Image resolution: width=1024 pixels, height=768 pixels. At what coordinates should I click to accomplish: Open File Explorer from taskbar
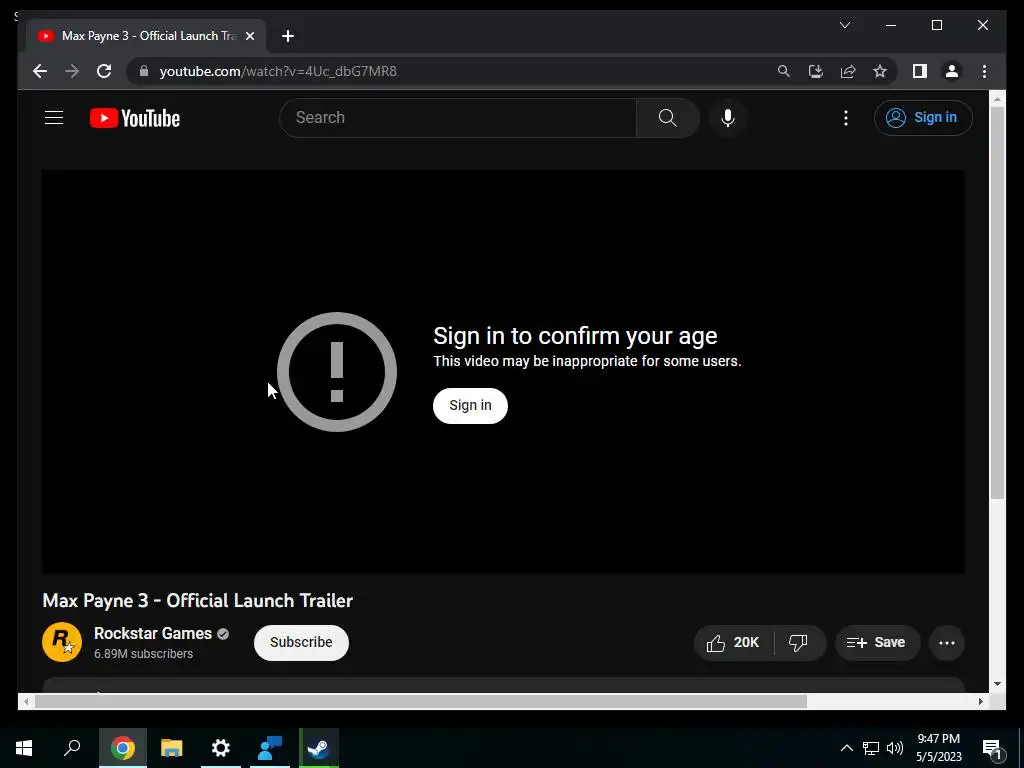[x=172, y=748]
